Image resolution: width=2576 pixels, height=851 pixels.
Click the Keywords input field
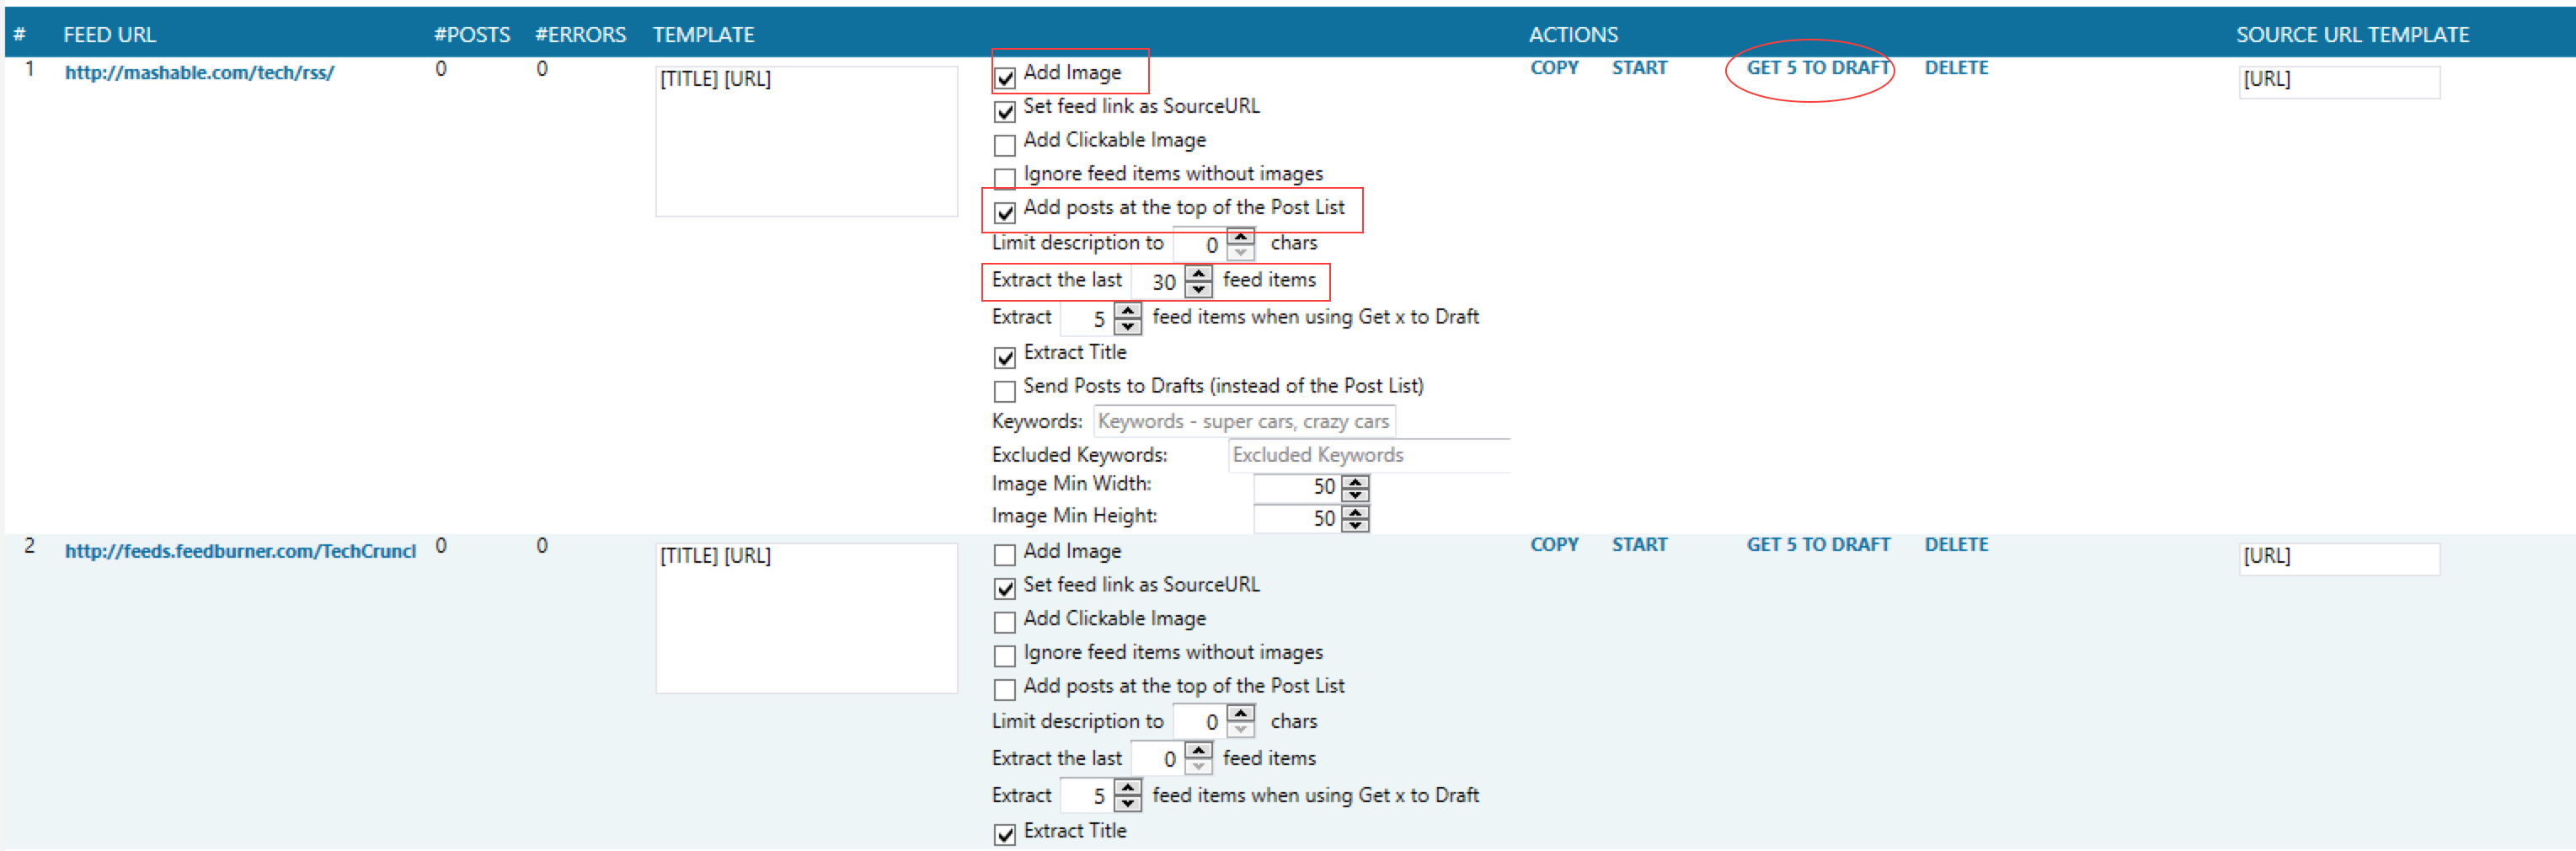pos(1243,421)
